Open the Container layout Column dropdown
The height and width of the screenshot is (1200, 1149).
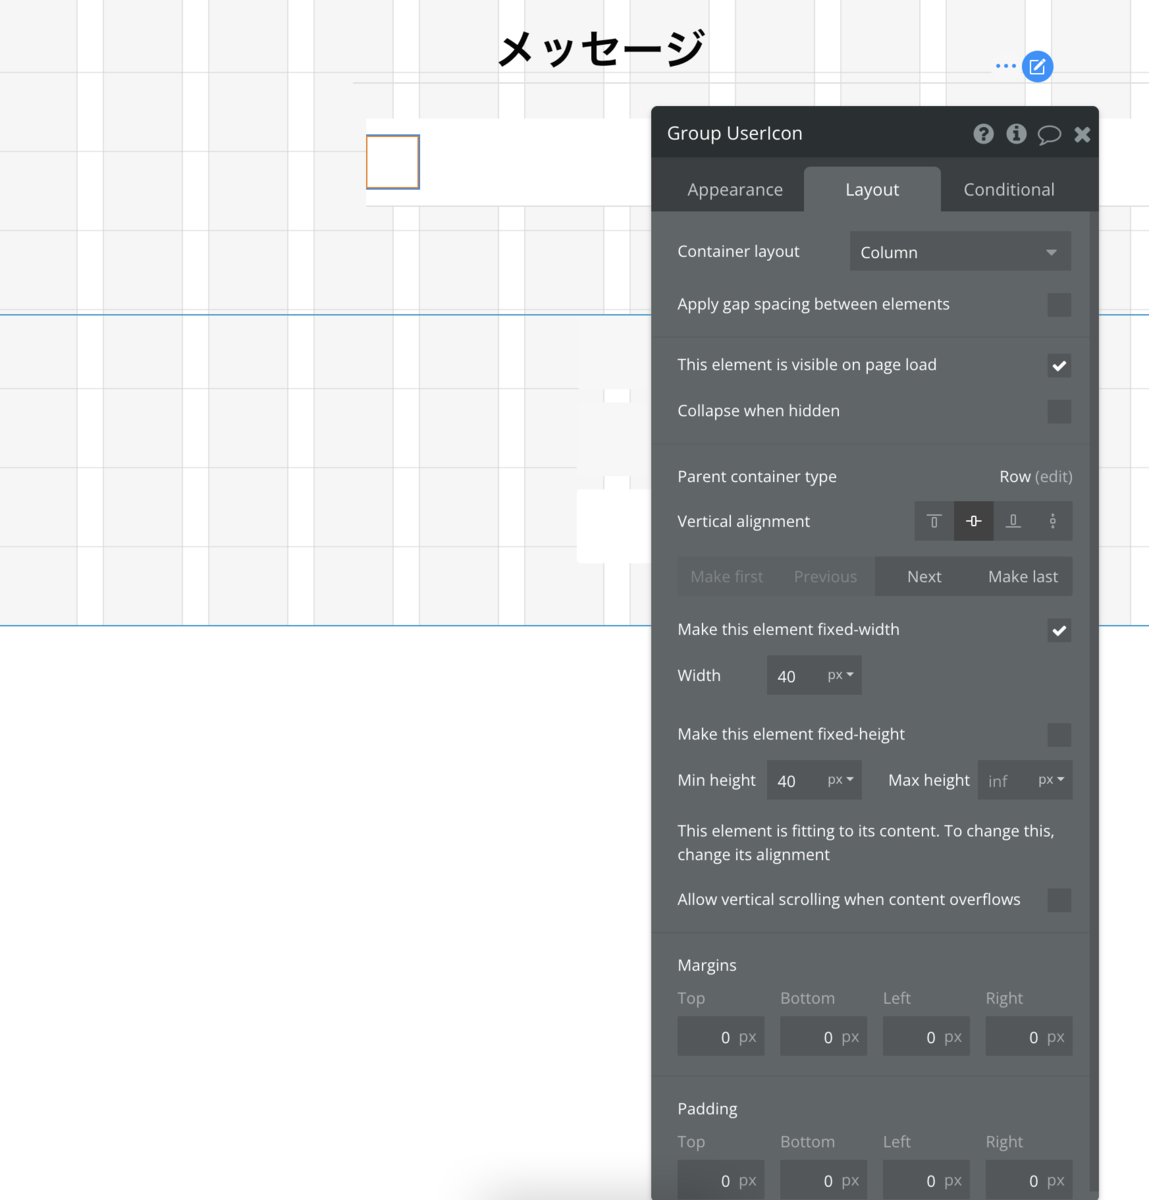tap(960, 252)
